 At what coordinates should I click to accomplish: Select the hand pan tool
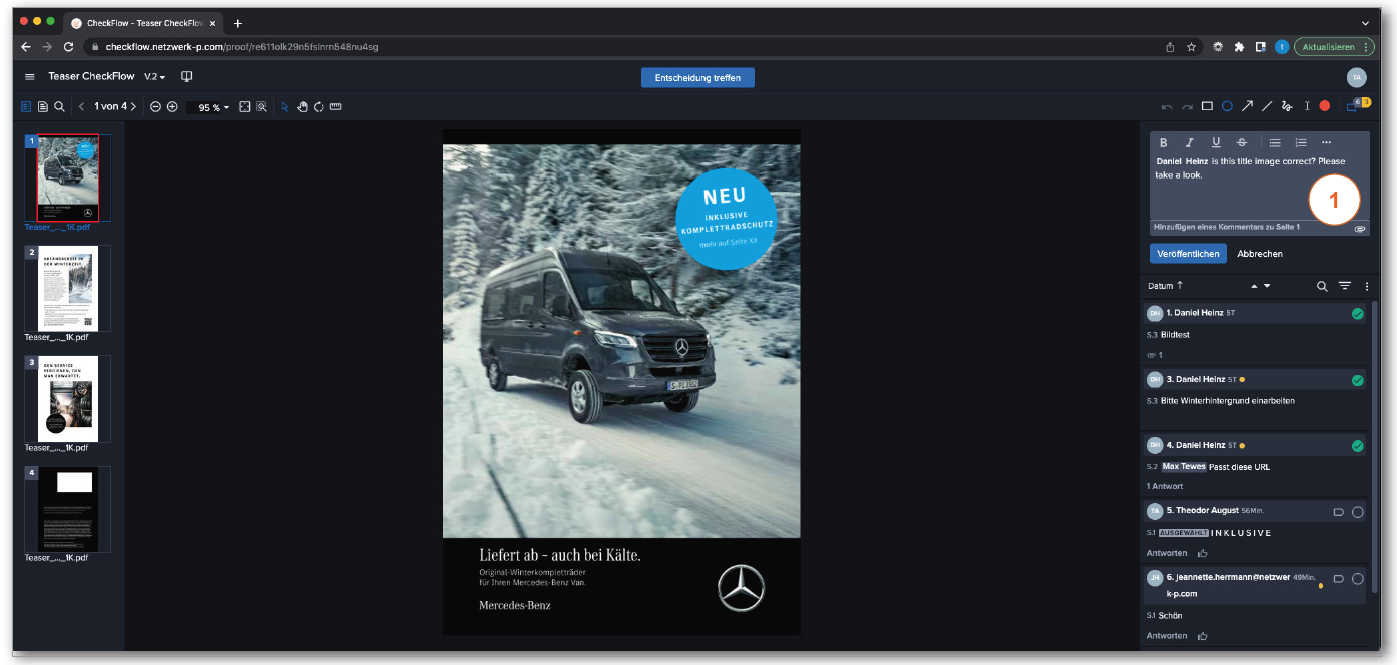pyautogui.click(x=302, y=106)
